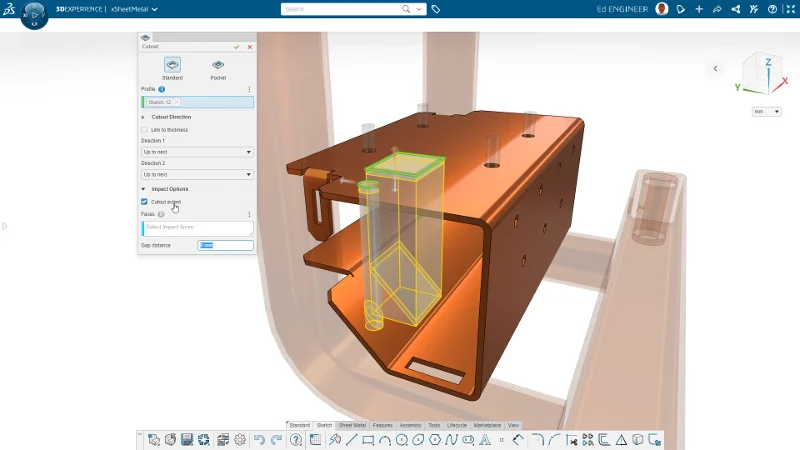The height and width of the screenshot is (450, 800).
Task: Switch to the Sheet Metal tab
Action: click(x=352, y=425)
